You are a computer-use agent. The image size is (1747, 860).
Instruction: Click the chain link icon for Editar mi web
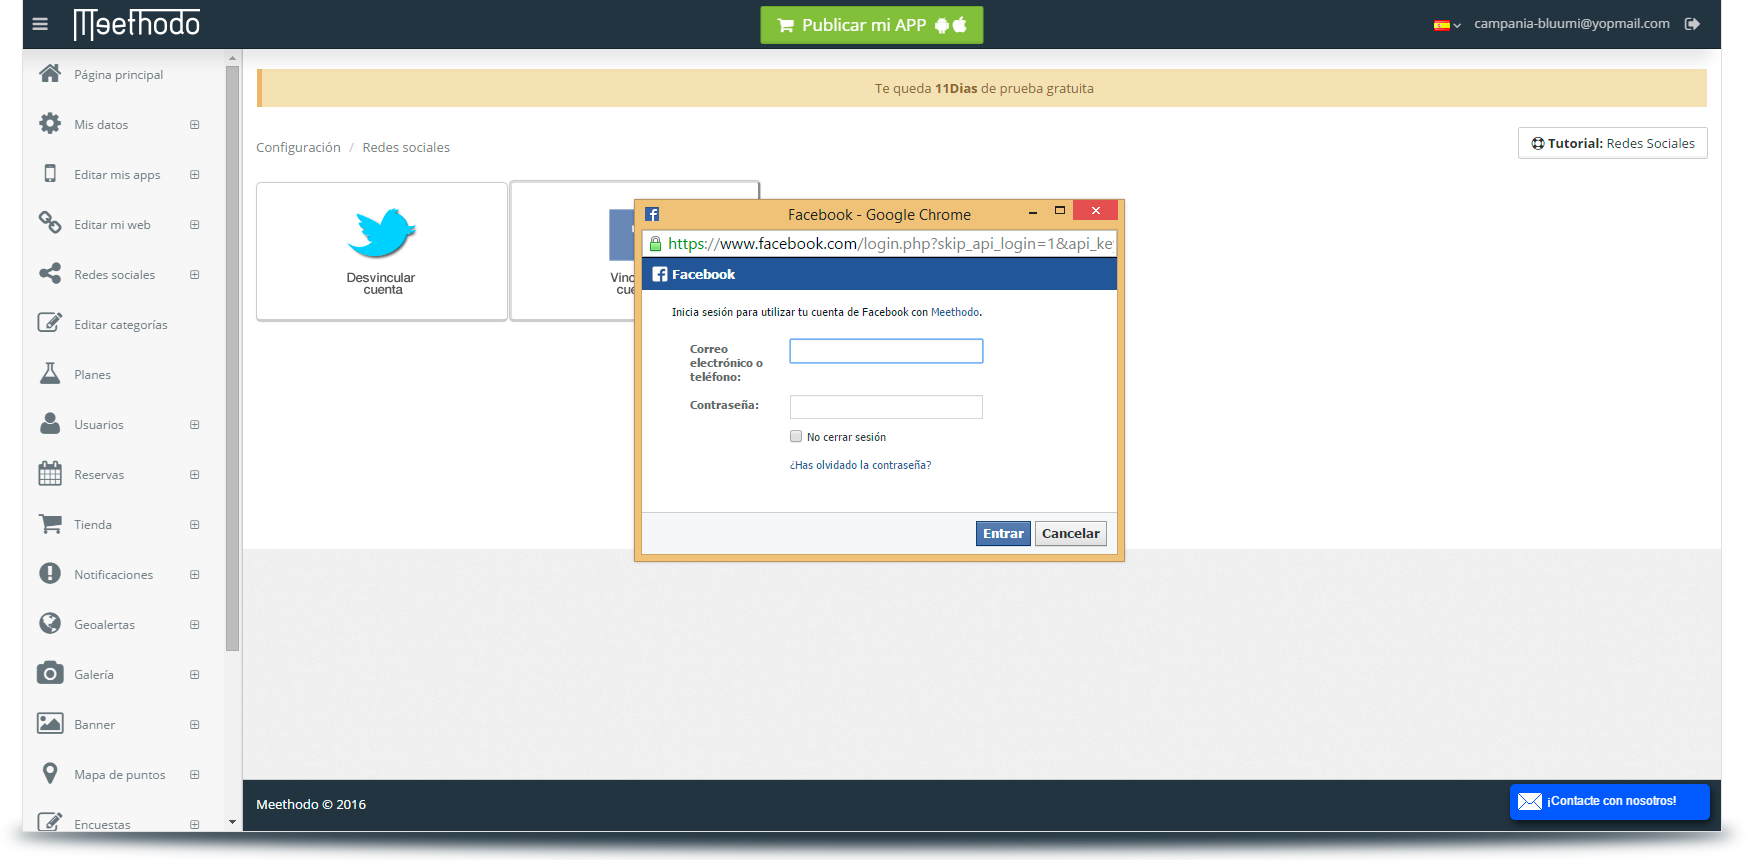click(50, 222)
